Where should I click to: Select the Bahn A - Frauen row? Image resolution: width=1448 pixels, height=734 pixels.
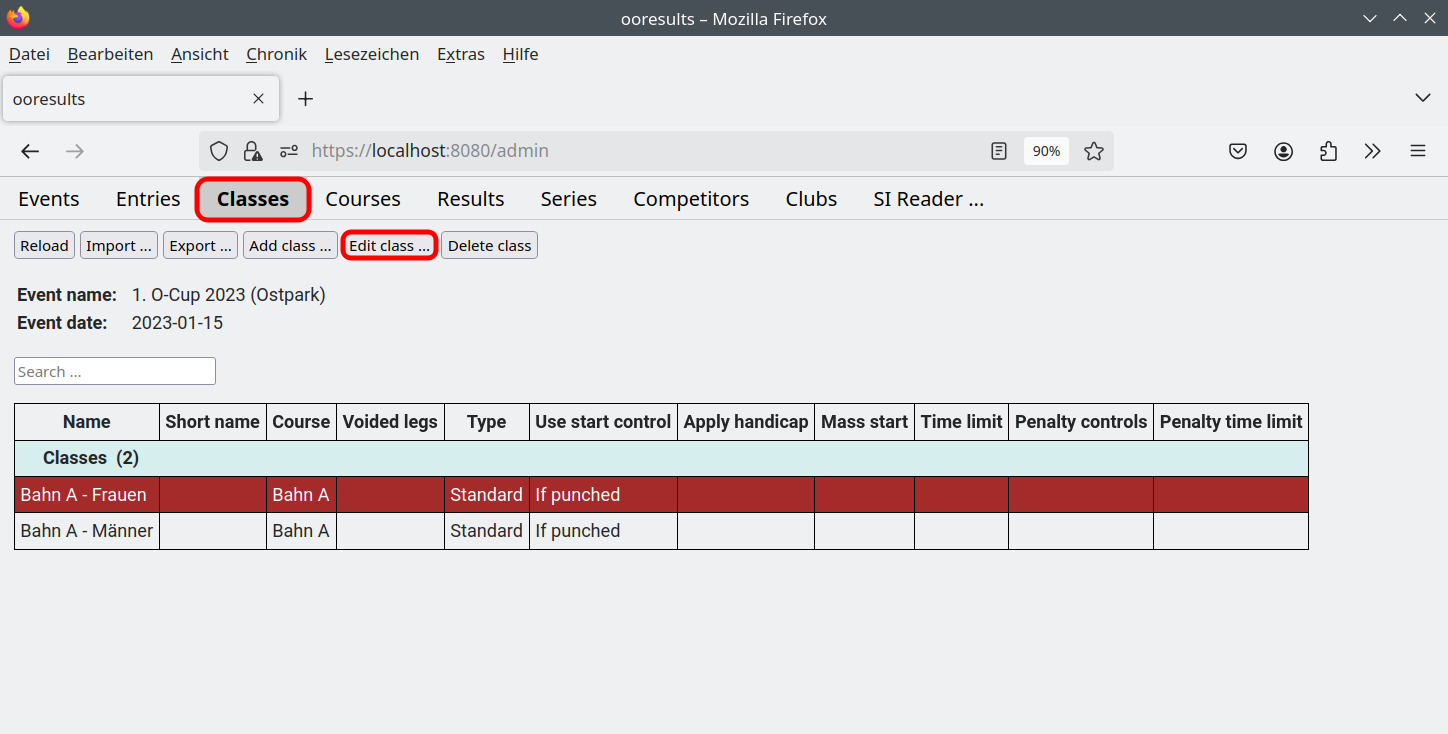tap(661, 495)
